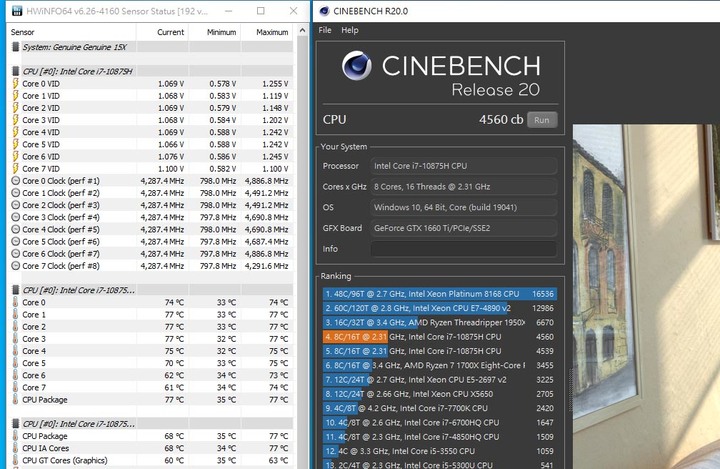Click the HWiNFO64 title bar icon
Image resolution: width=720 pixels, height=469 pixels.
pos(17,11)
